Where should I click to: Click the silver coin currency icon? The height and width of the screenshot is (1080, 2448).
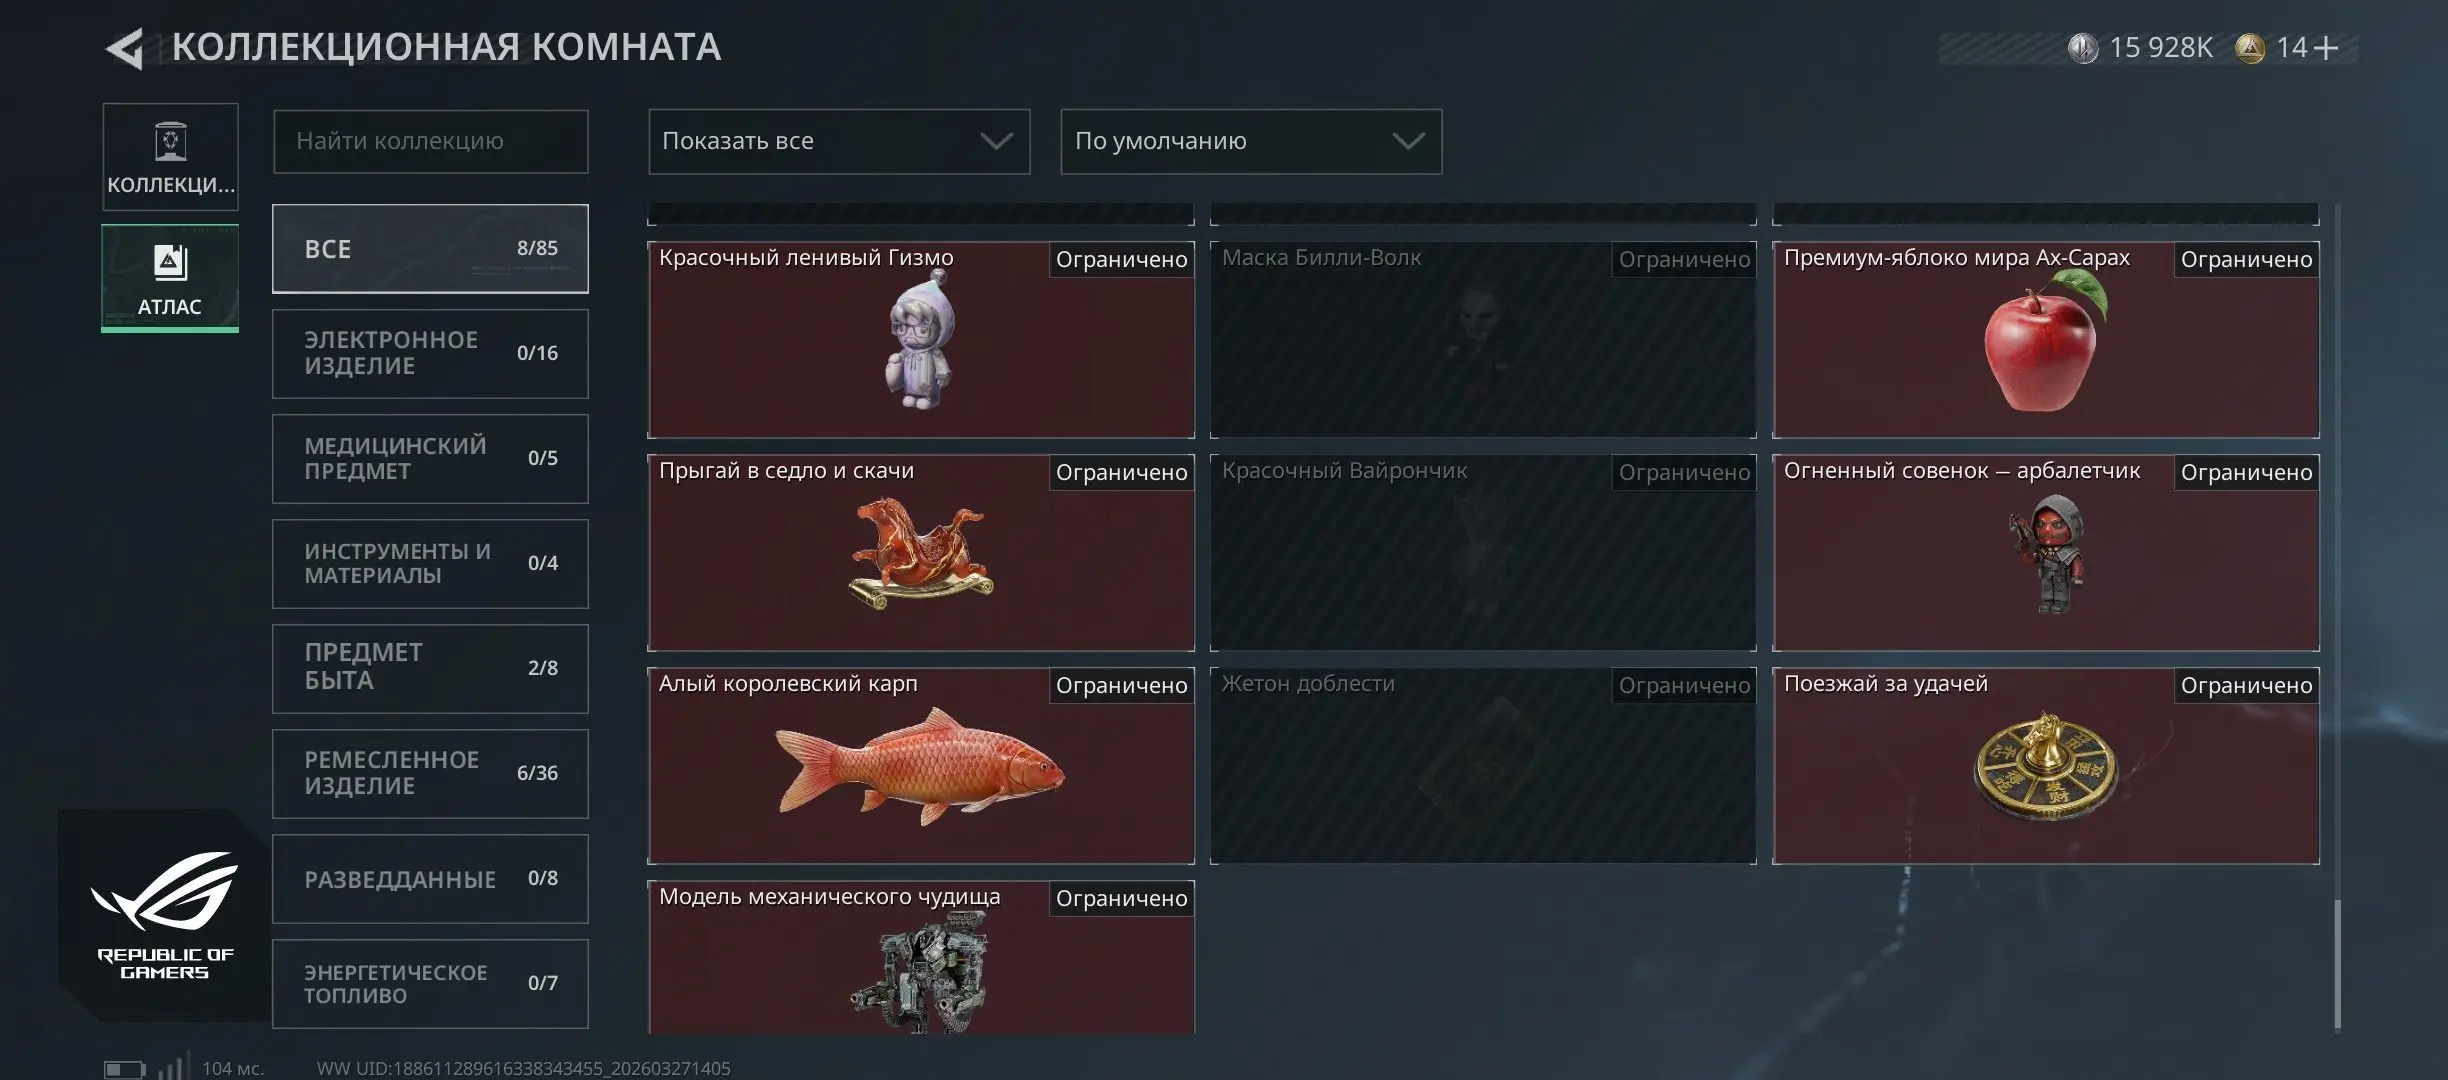(2083, 48)
